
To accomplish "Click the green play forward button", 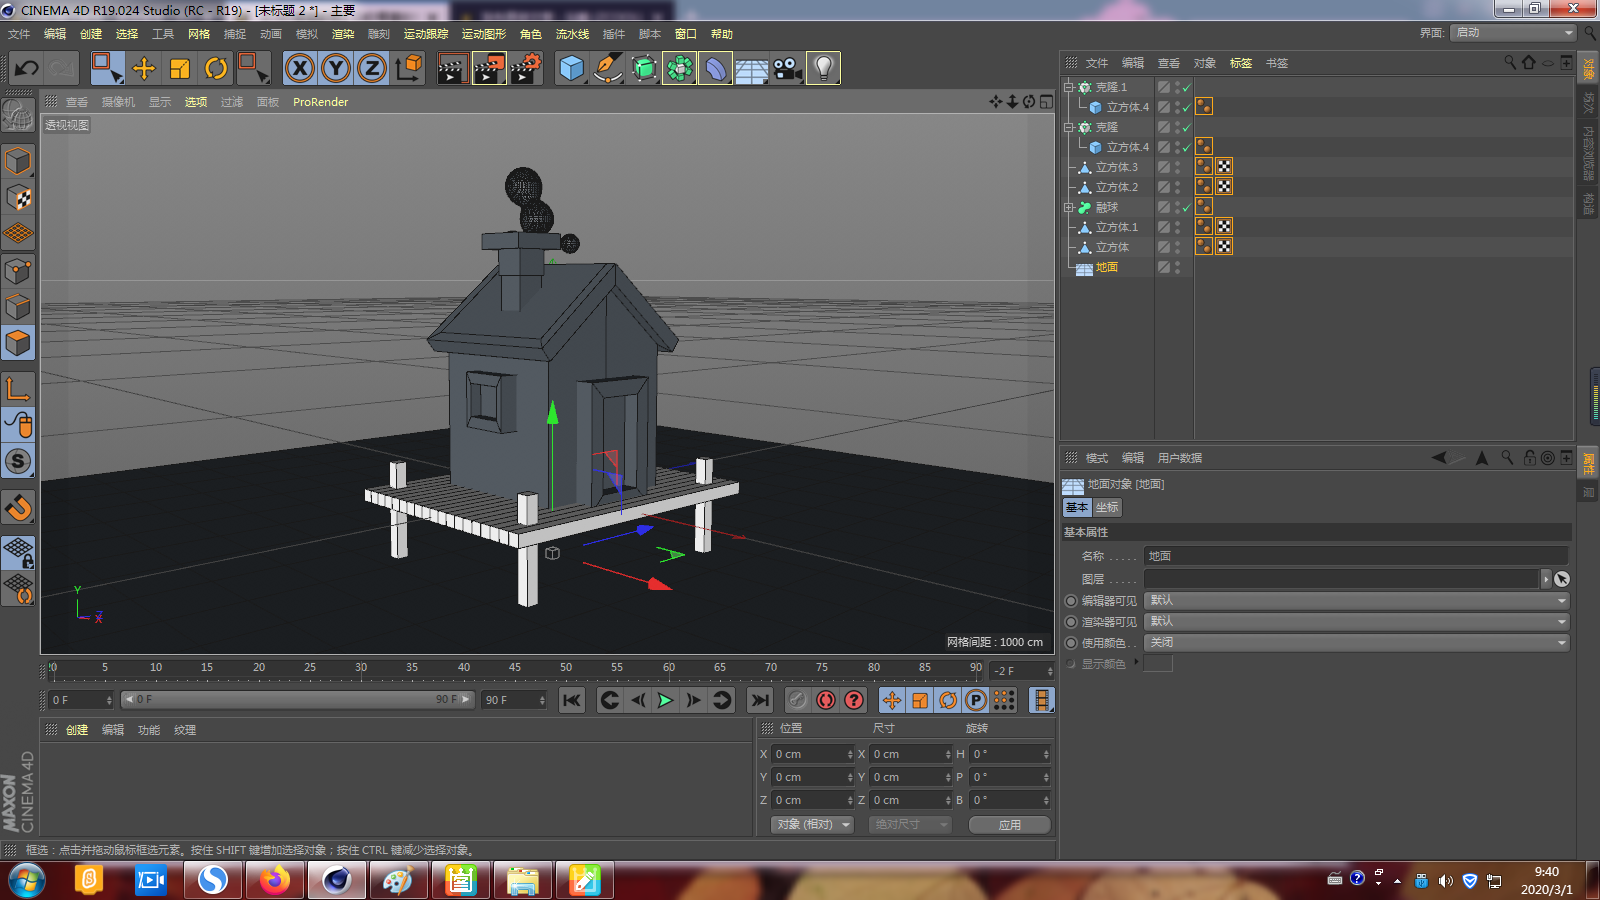I will point(665,700).
